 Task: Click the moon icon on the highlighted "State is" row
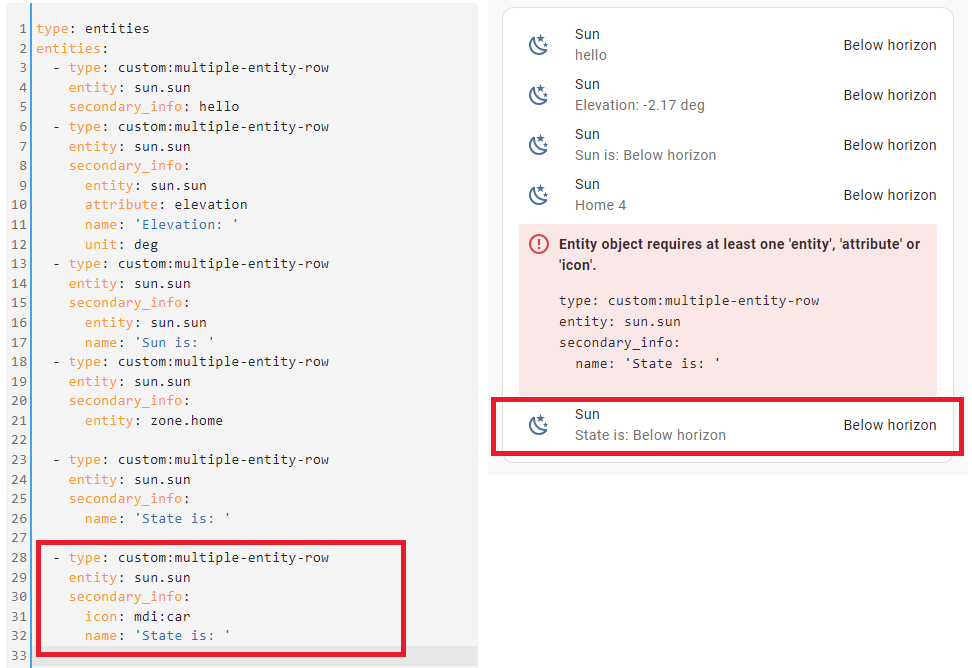[538, 424]
